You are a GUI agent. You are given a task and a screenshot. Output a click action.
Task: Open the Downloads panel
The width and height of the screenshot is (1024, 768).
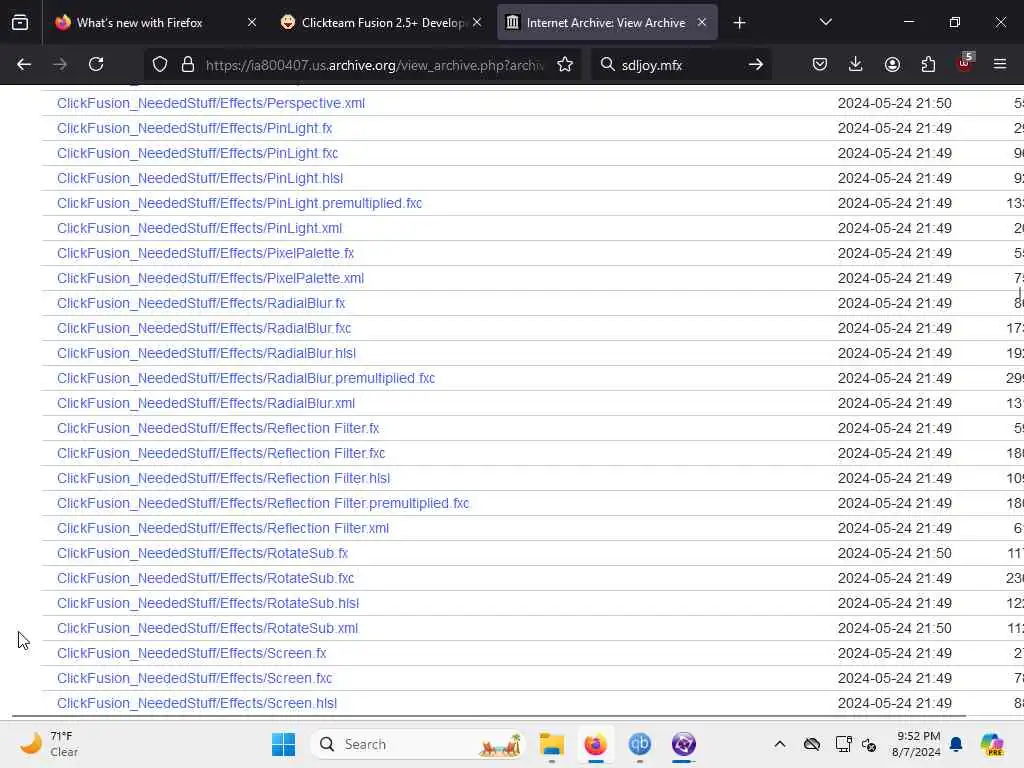(x=856, y=64)
